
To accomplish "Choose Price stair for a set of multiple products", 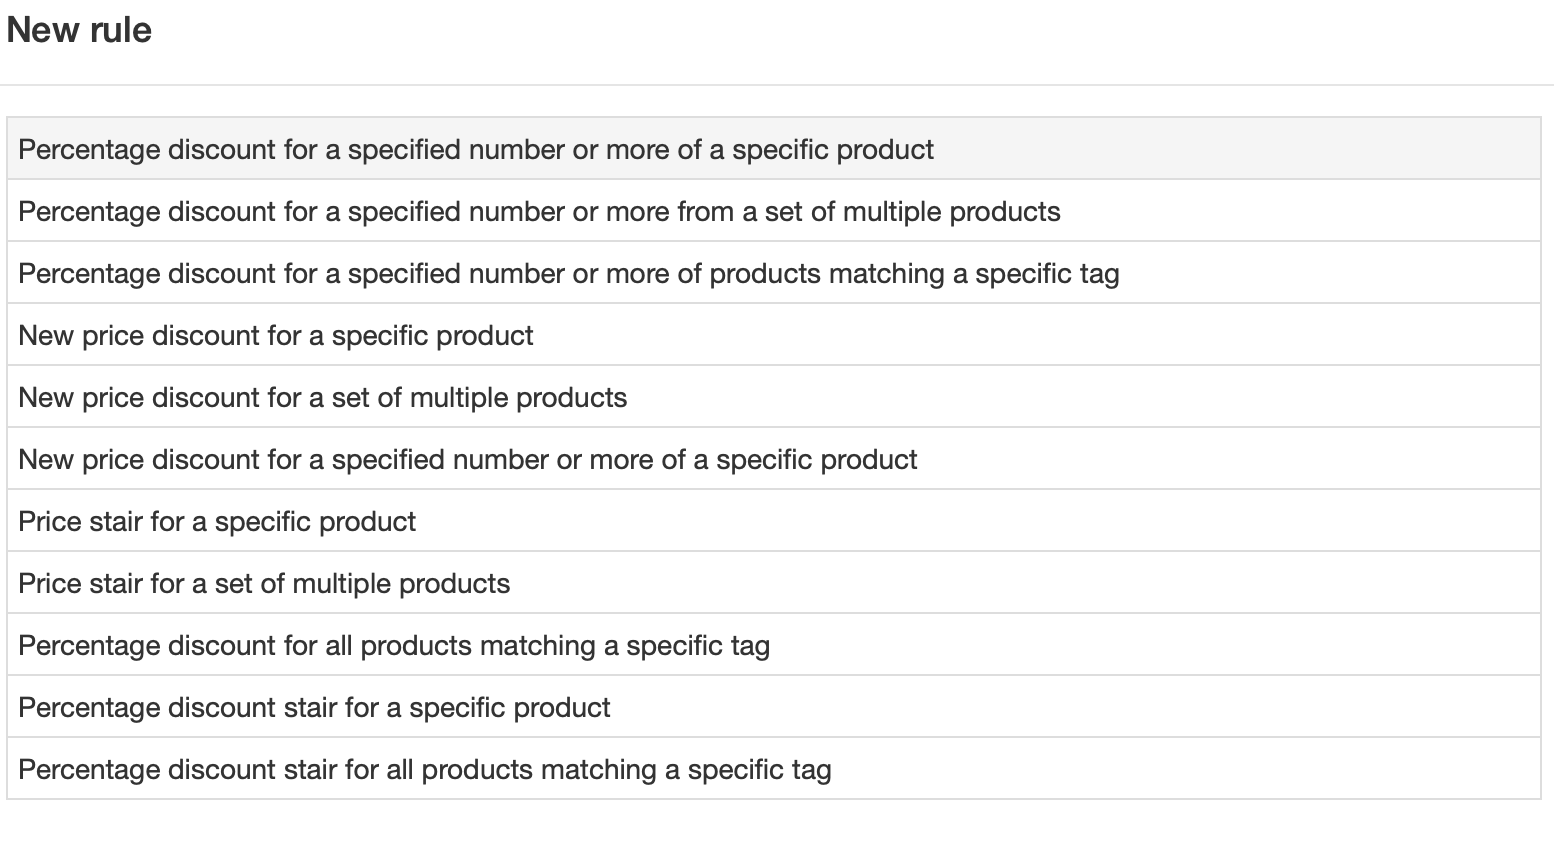I will click(264, 584).
